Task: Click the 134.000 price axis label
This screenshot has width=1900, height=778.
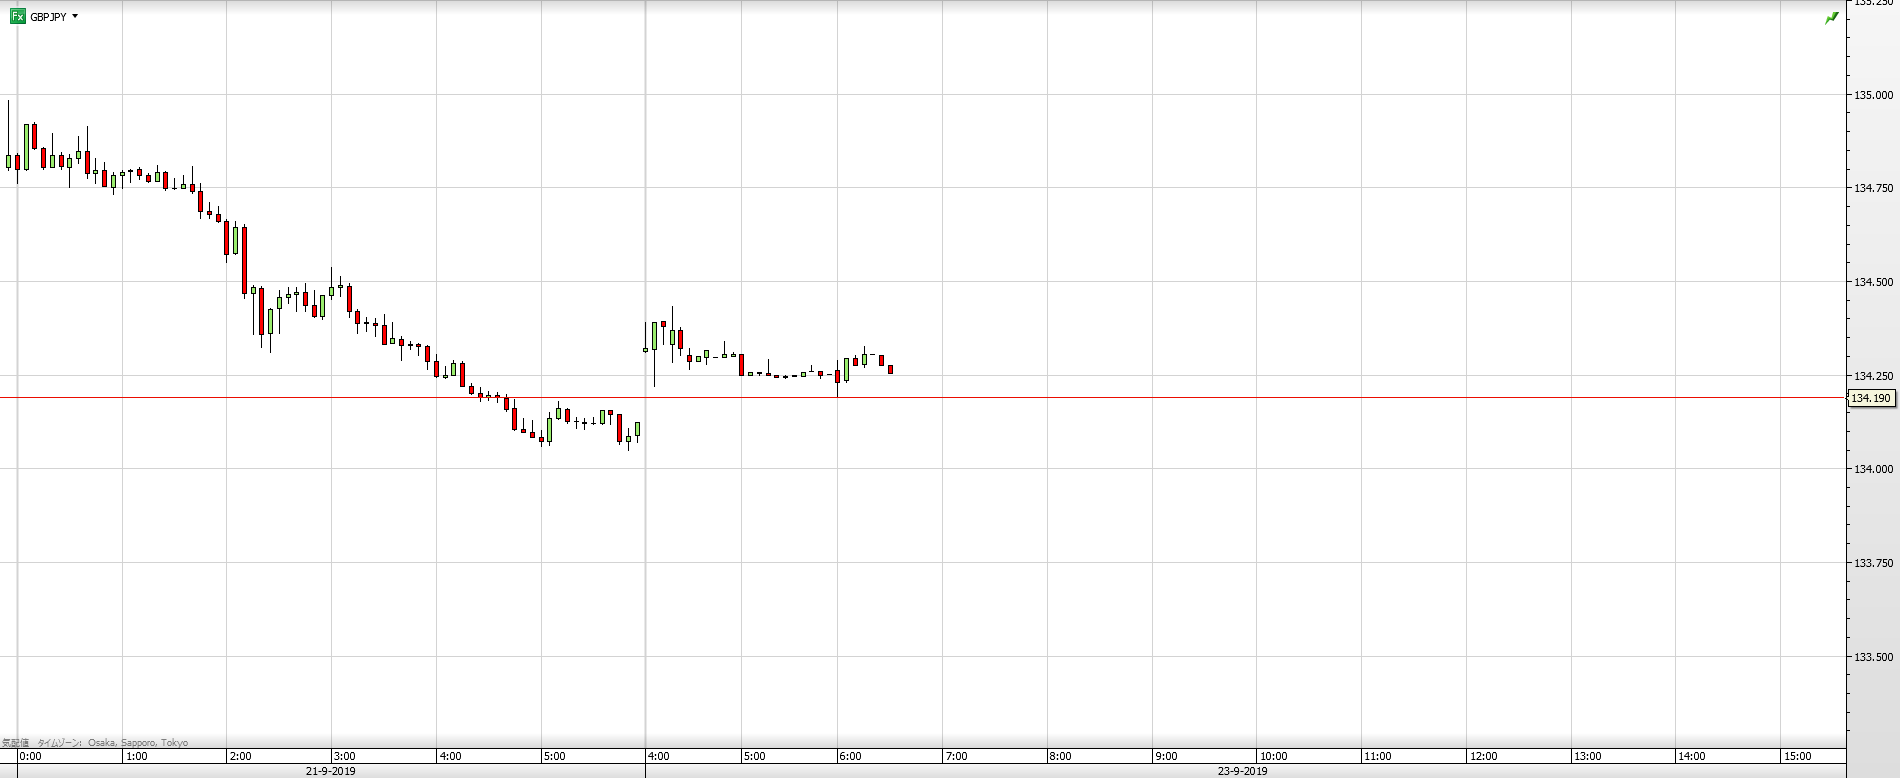Action: click(1873, 469)
